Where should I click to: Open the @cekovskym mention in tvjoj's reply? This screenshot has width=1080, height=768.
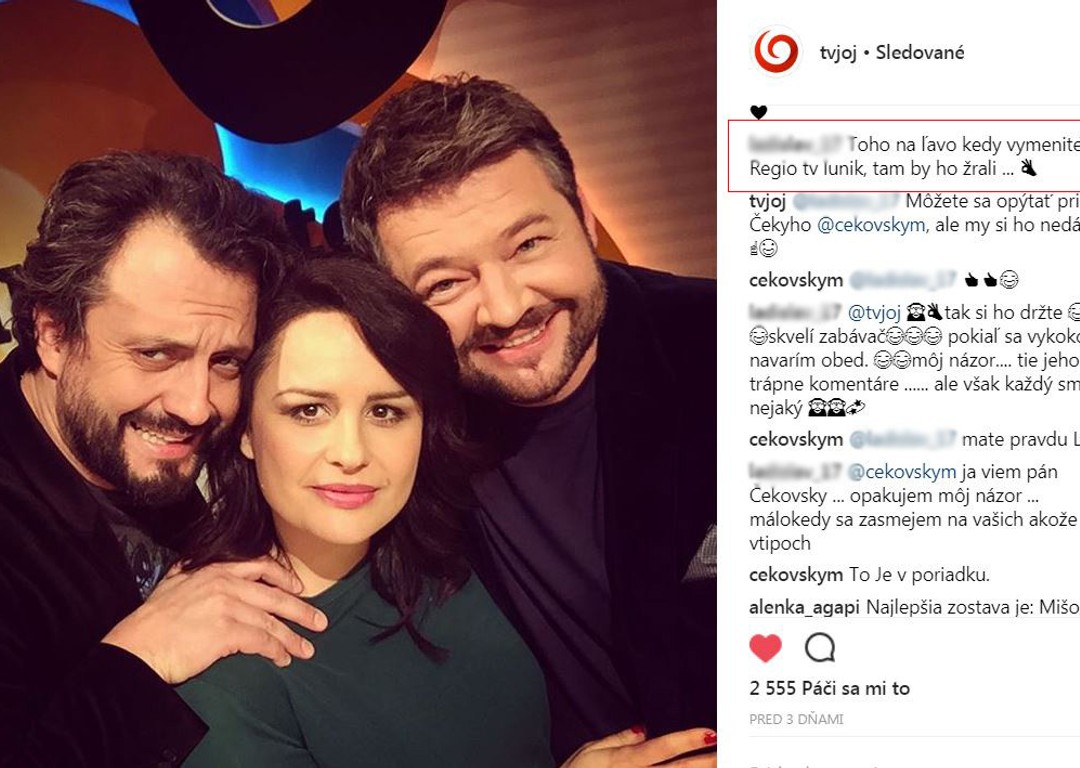coord(871,225)
